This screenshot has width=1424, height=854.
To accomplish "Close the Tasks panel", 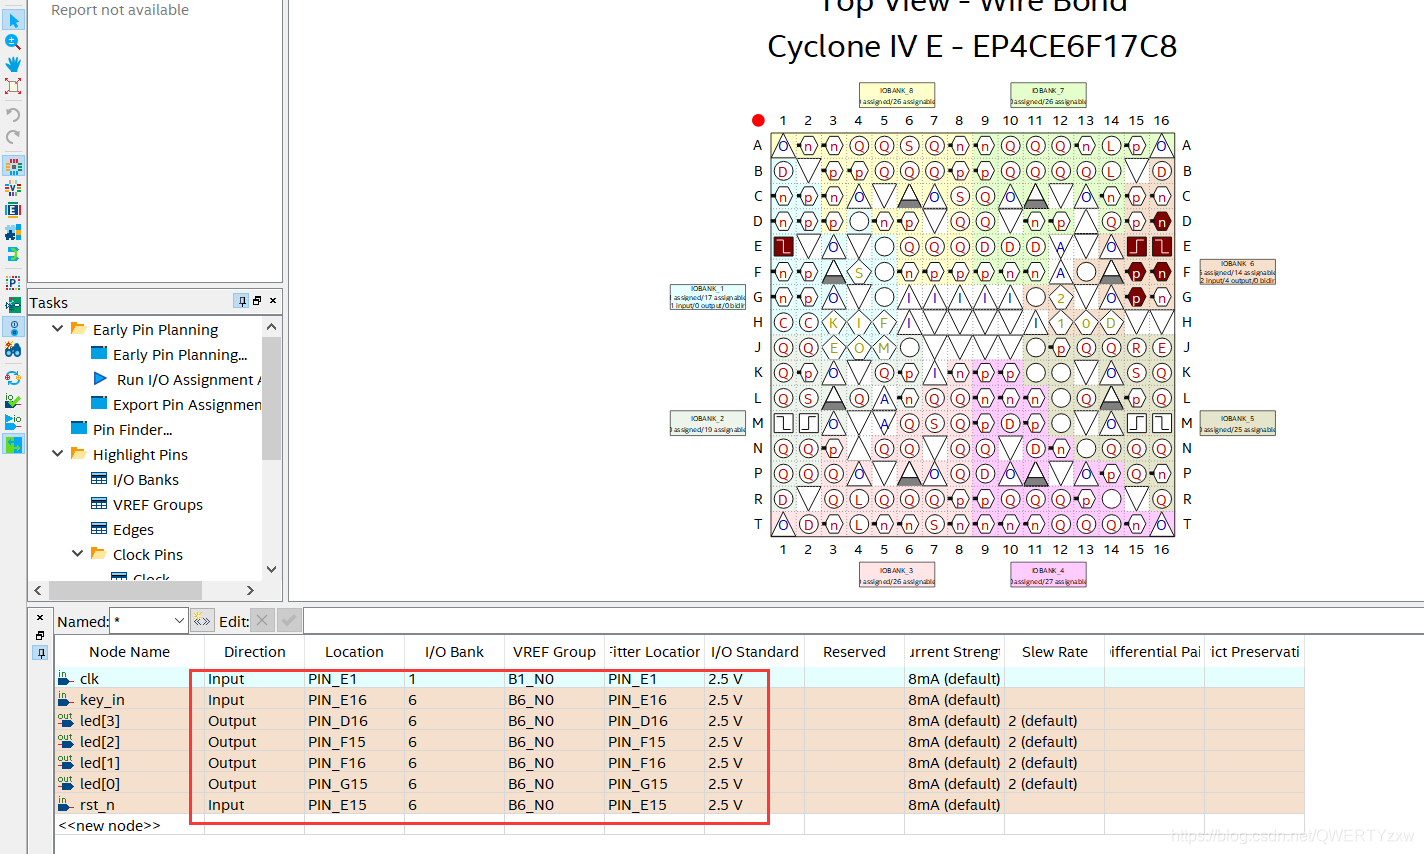I will (x=273, y=301).
